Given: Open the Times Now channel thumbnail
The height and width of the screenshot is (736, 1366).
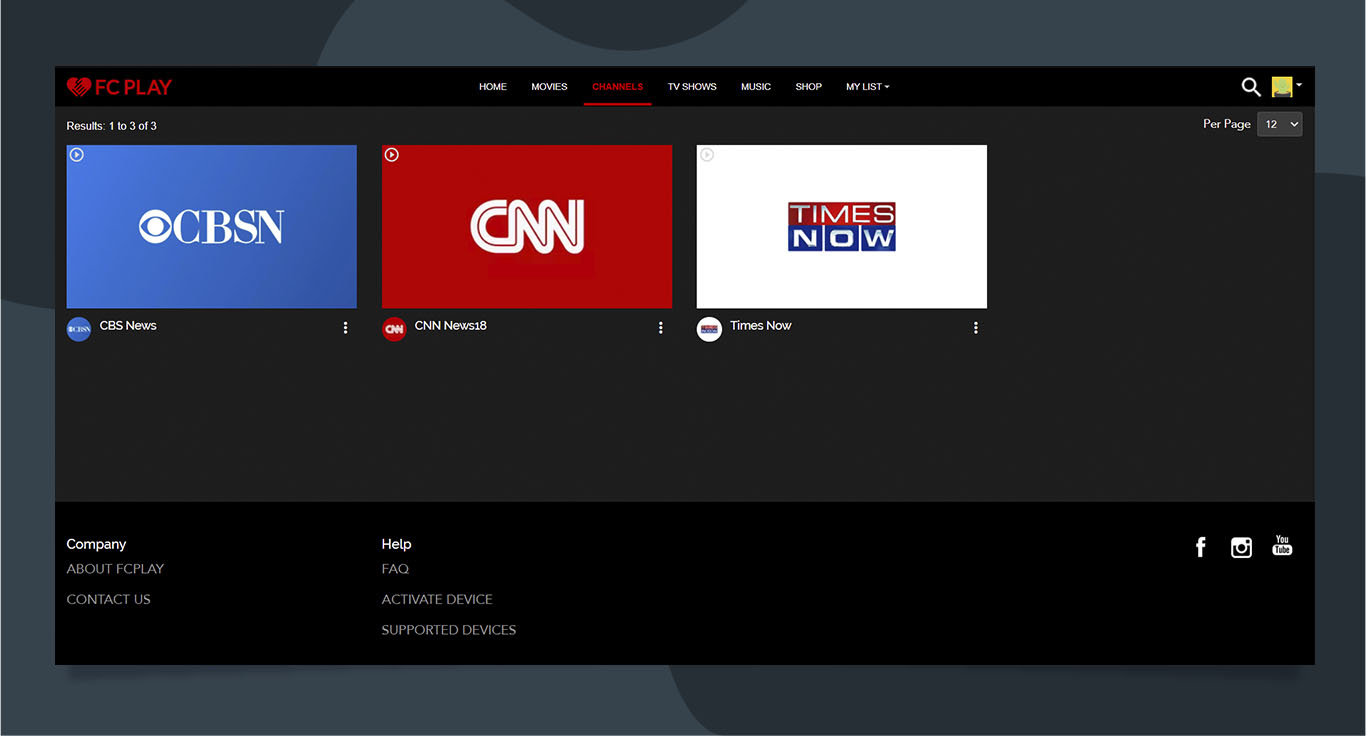Looking at the screenshot, I should 842,227.
